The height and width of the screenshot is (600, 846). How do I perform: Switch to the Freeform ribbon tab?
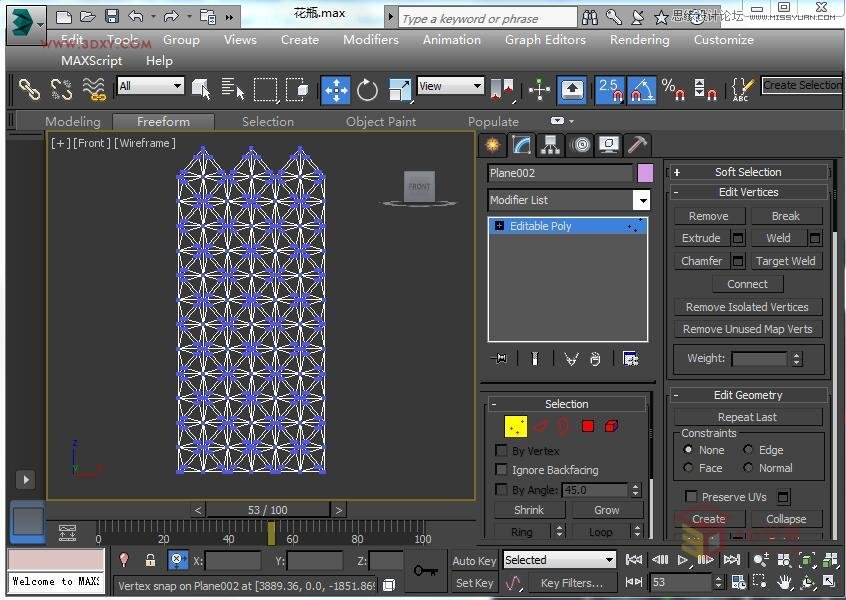[163, 121]
